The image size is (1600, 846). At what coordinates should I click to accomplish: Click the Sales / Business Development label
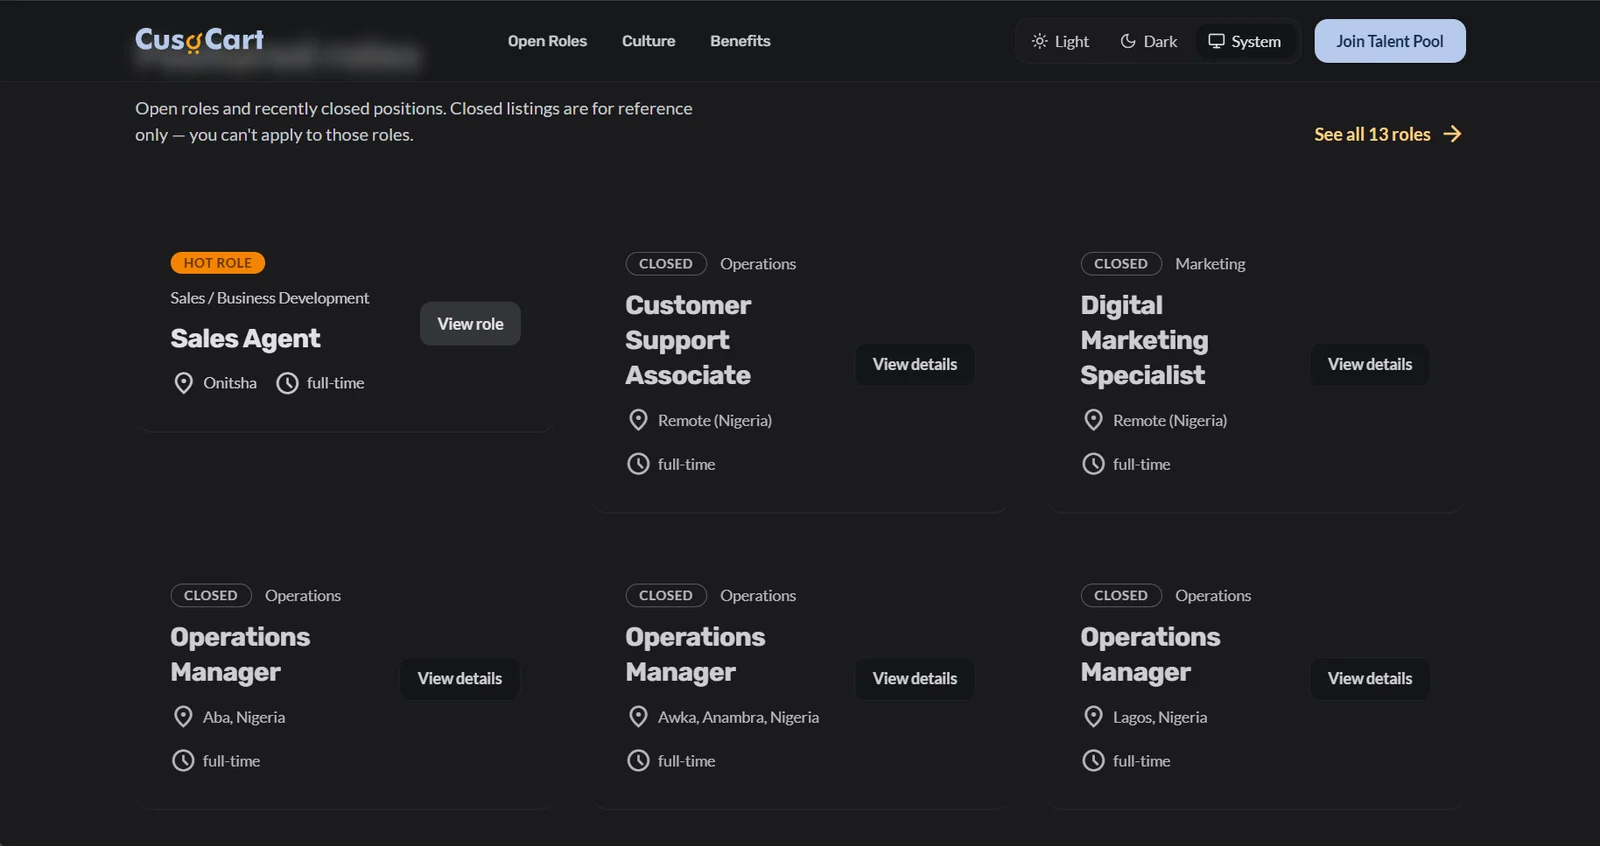coord(270,298)
